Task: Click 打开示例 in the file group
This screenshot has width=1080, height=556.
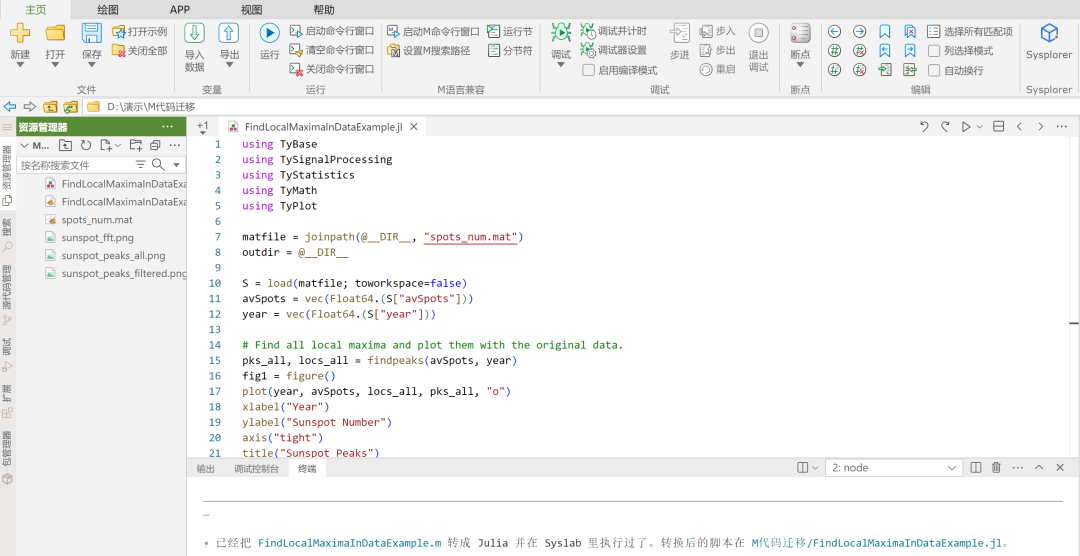Action: coord(141,32)
